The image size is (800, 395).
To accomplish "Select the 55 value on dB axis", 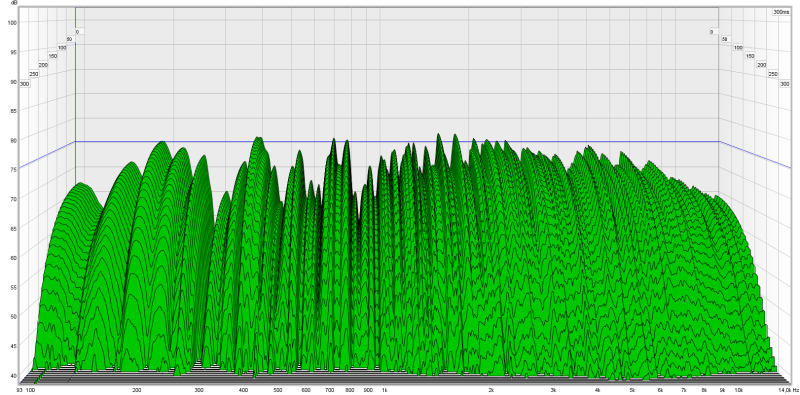I will tap(14, 287).
